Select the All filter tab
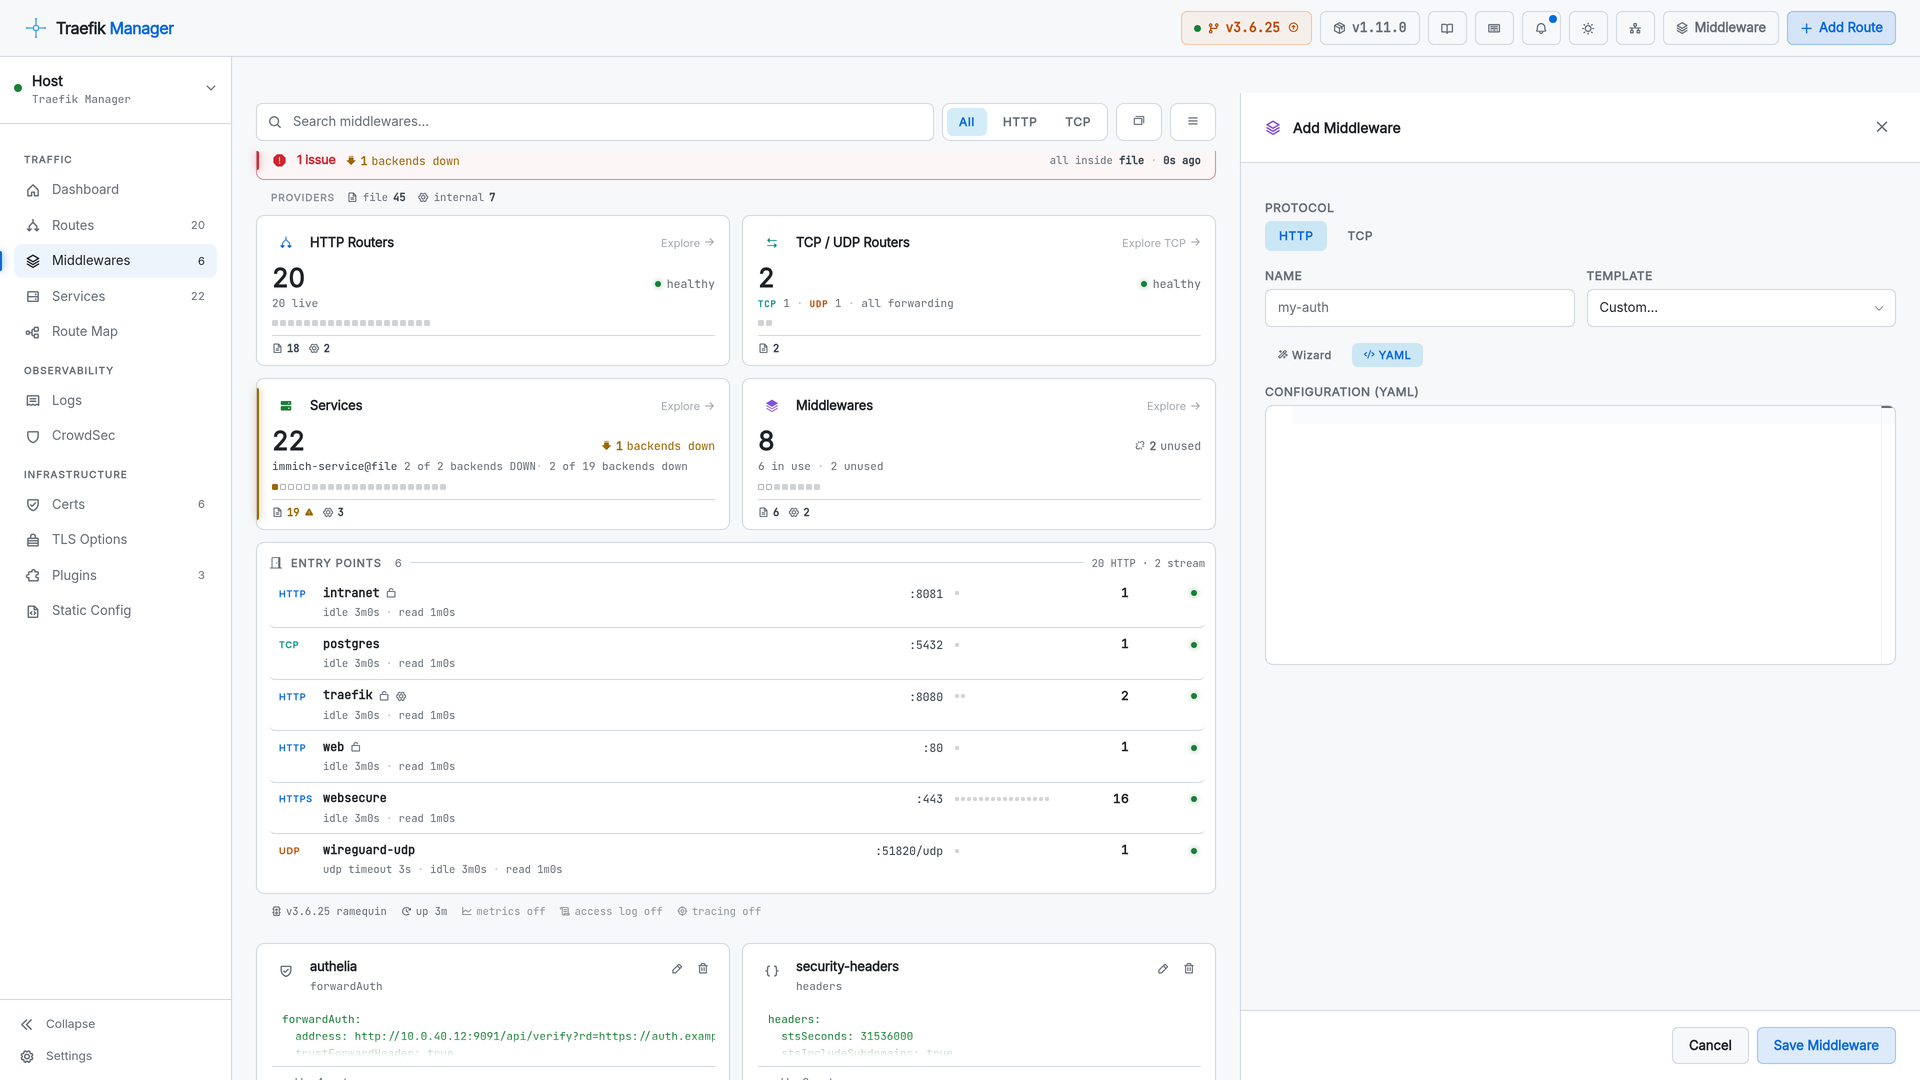The image size is (1920, 1080). point(966,122)
